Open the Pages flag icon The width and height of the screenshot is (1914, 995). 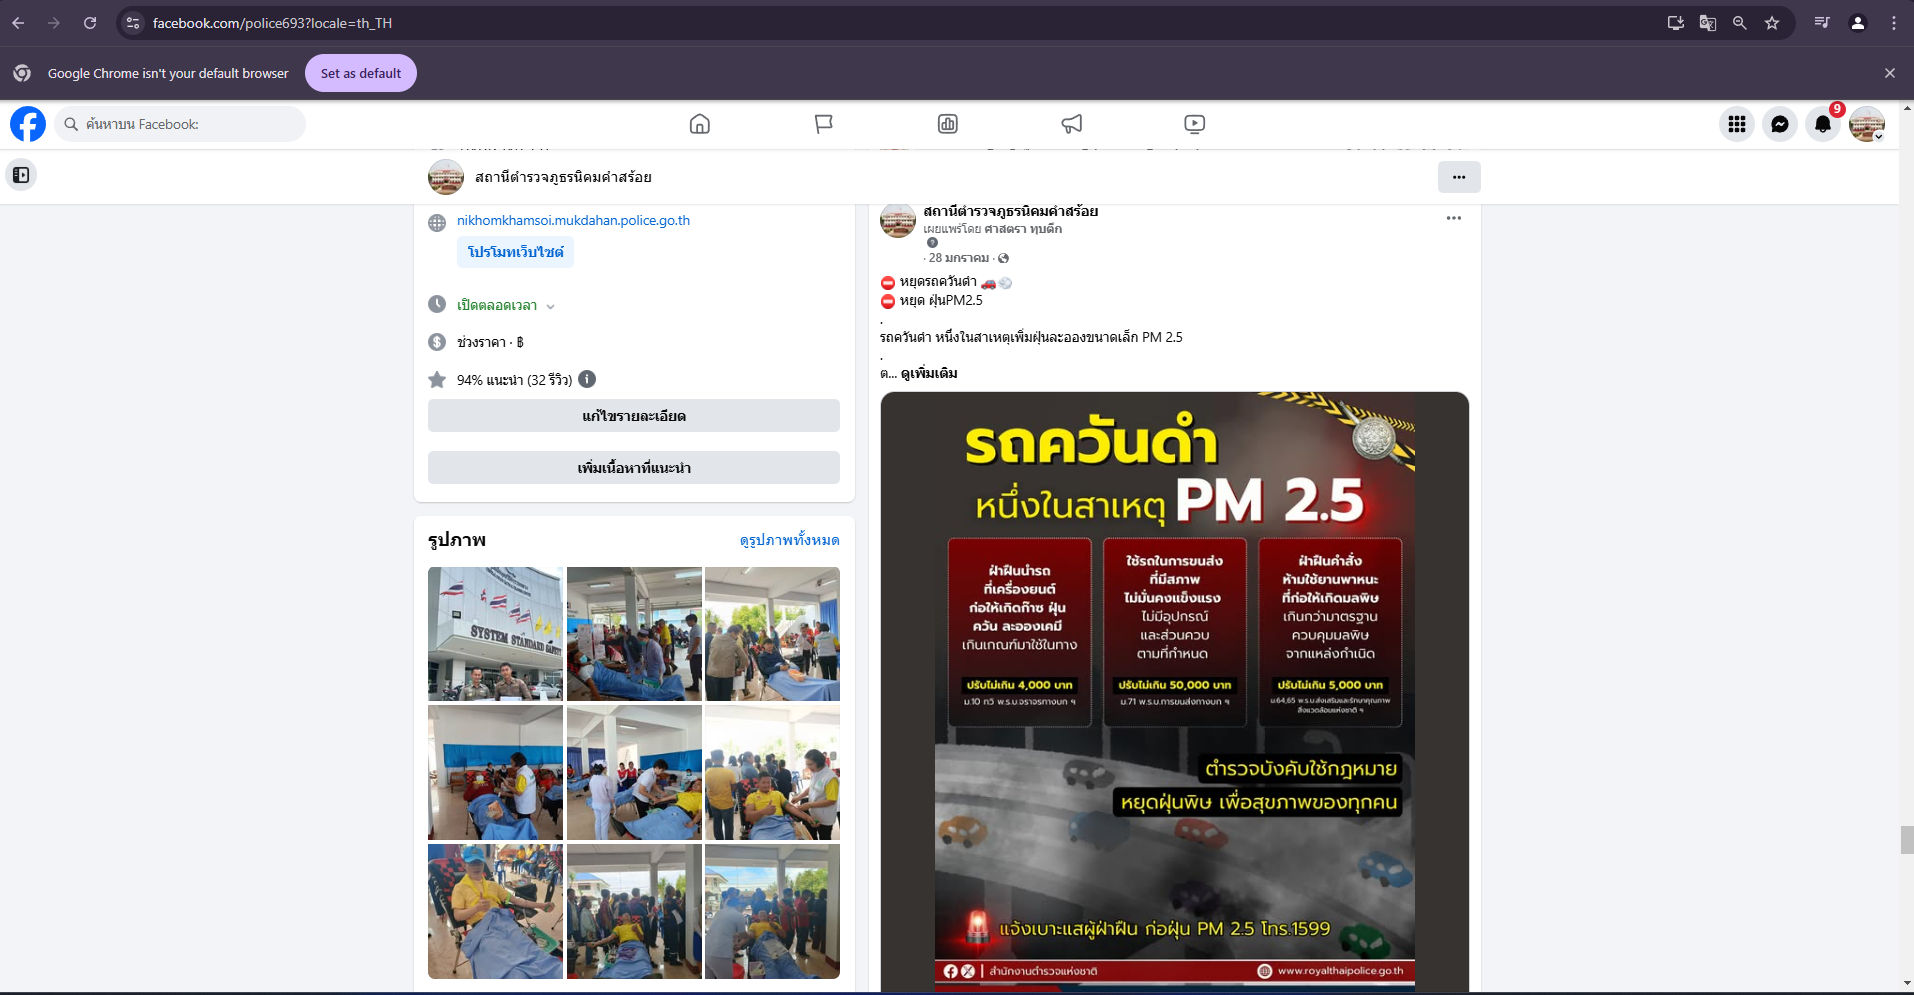coord(823,124)
